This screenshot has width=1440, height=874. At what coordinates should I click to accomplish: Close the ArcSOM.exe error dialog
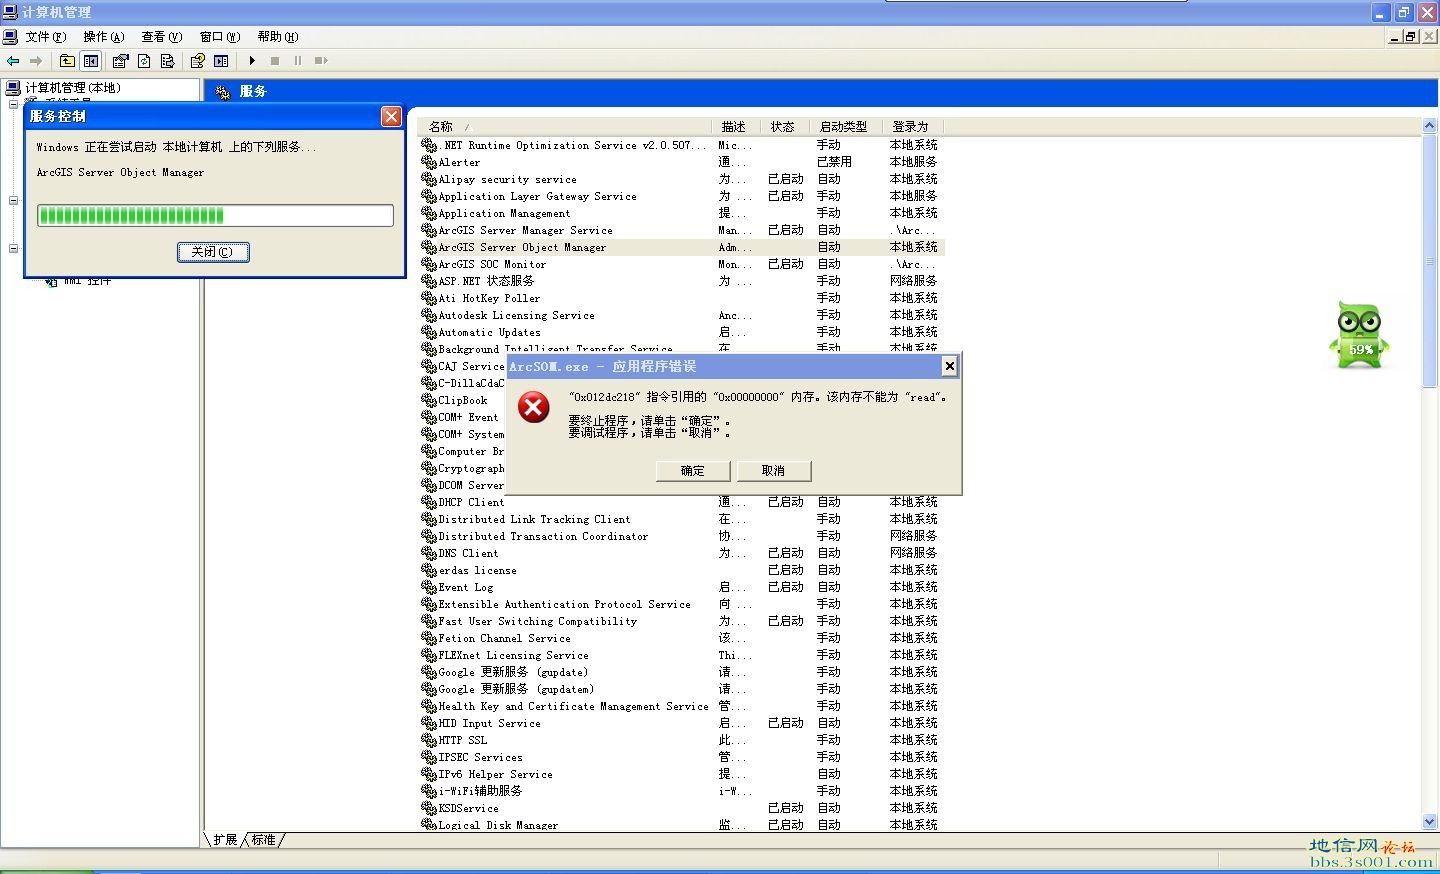[949, 366]
